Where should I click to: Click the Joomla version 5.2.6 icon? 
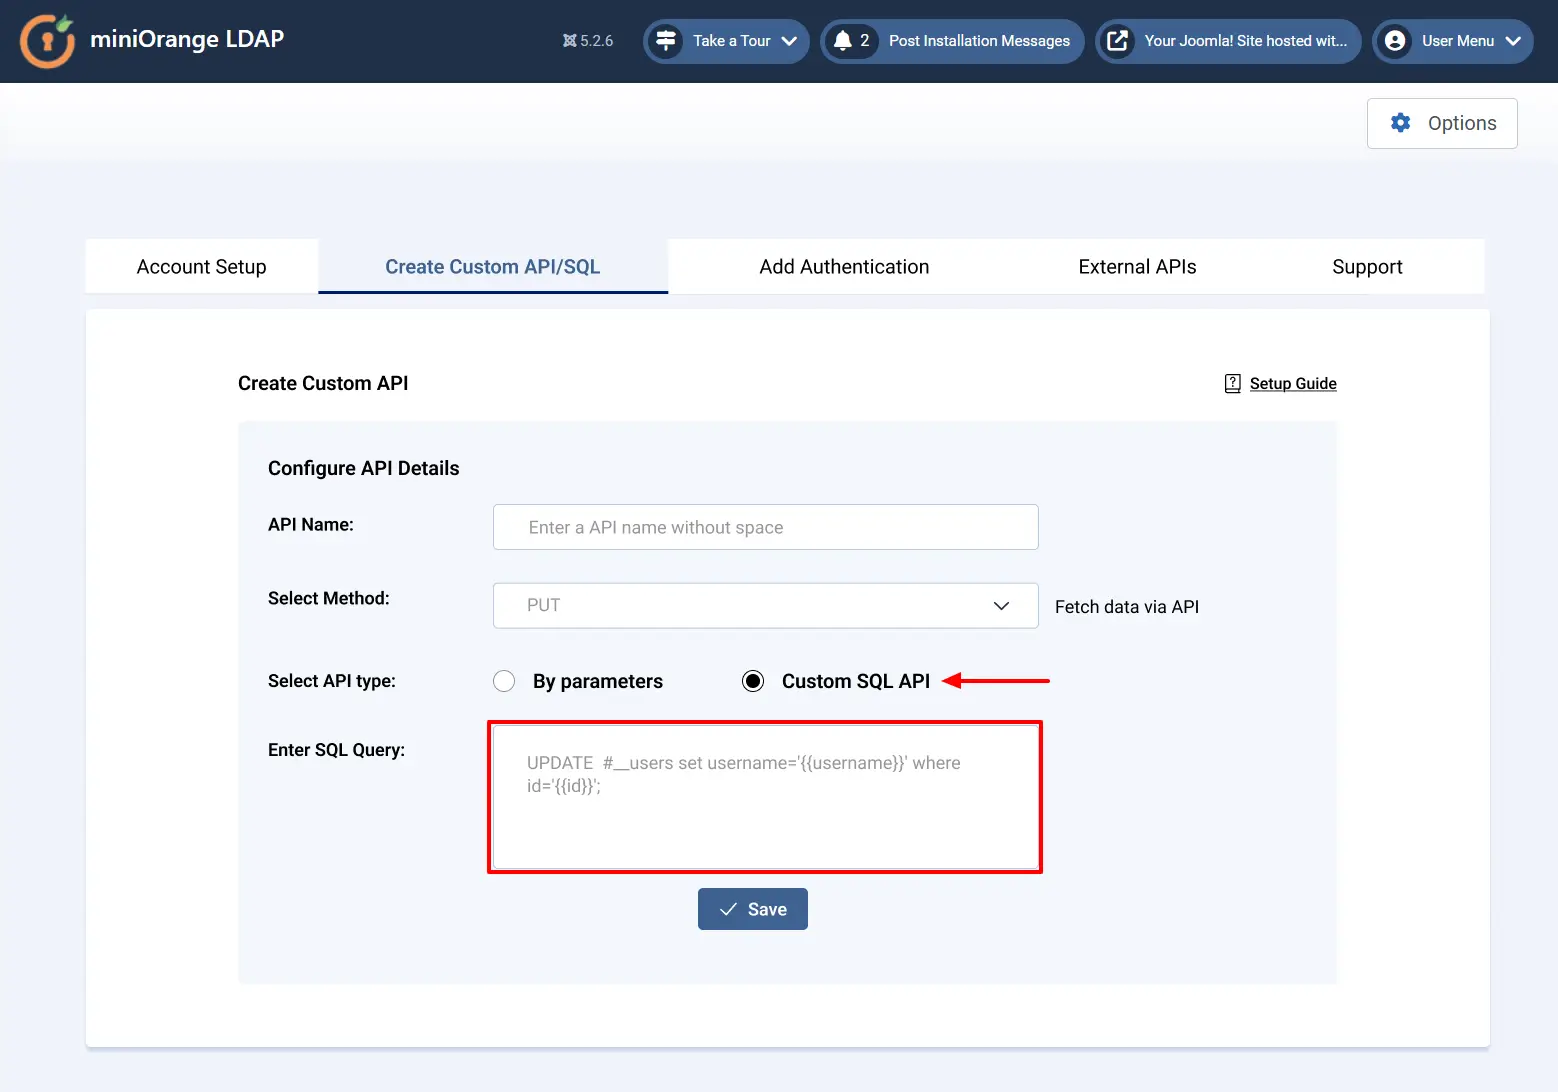[570, 41]
